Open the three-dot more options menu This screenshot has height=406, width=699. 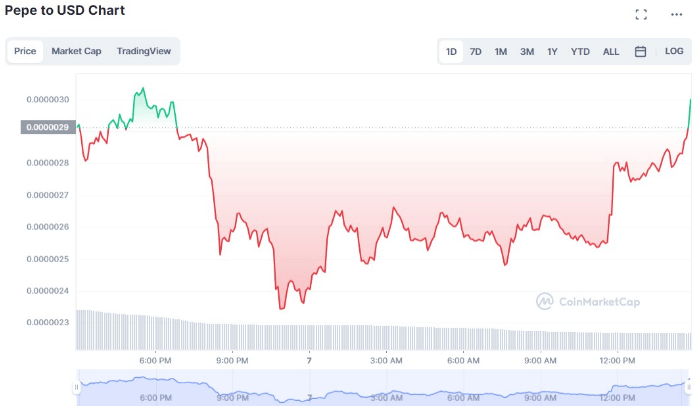coord(676,14)
